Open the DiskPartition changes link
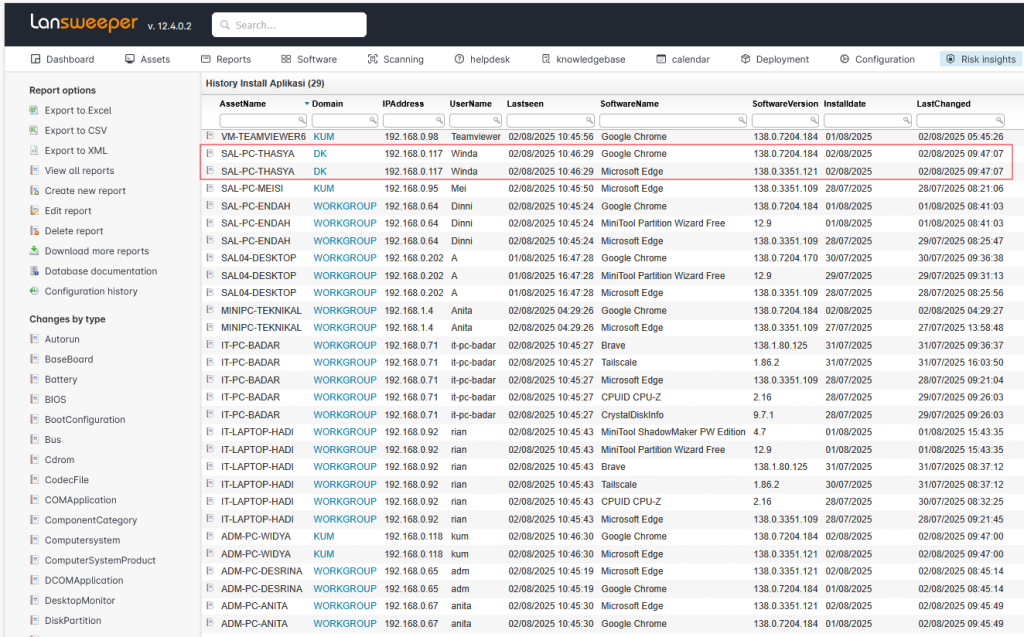This screenshot has width=1024, height=637. tap(73, 621)
